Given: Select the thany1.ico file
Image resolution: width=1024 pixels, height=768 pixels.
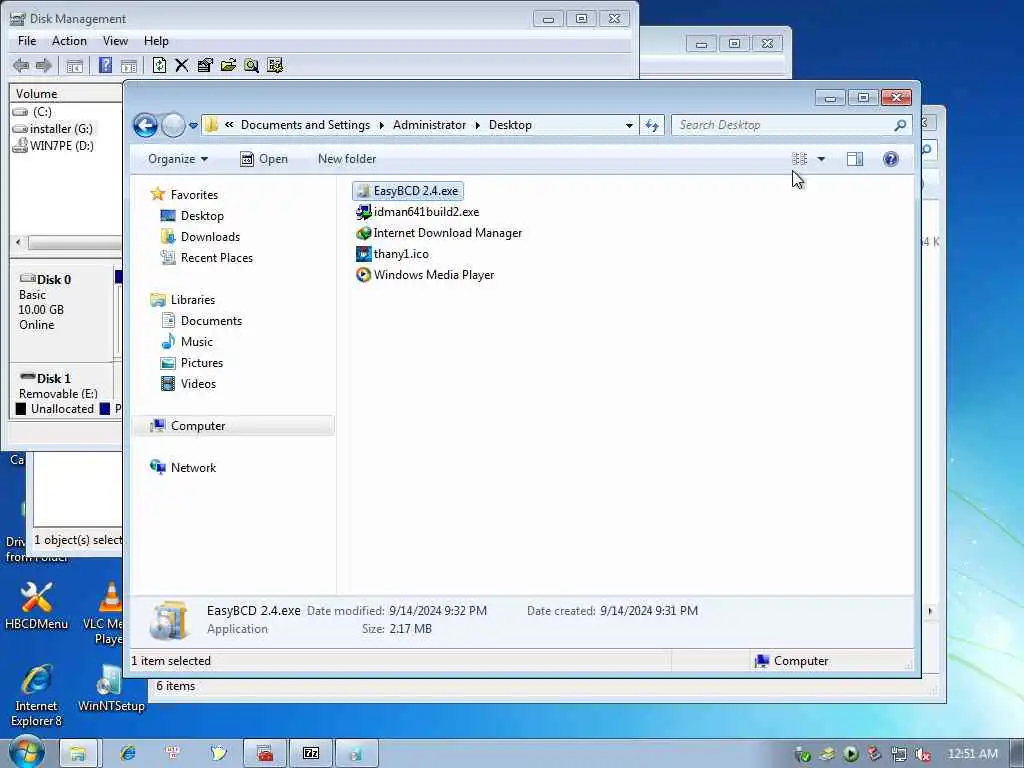Looking at the screenshot, I should tap(392, 253).
